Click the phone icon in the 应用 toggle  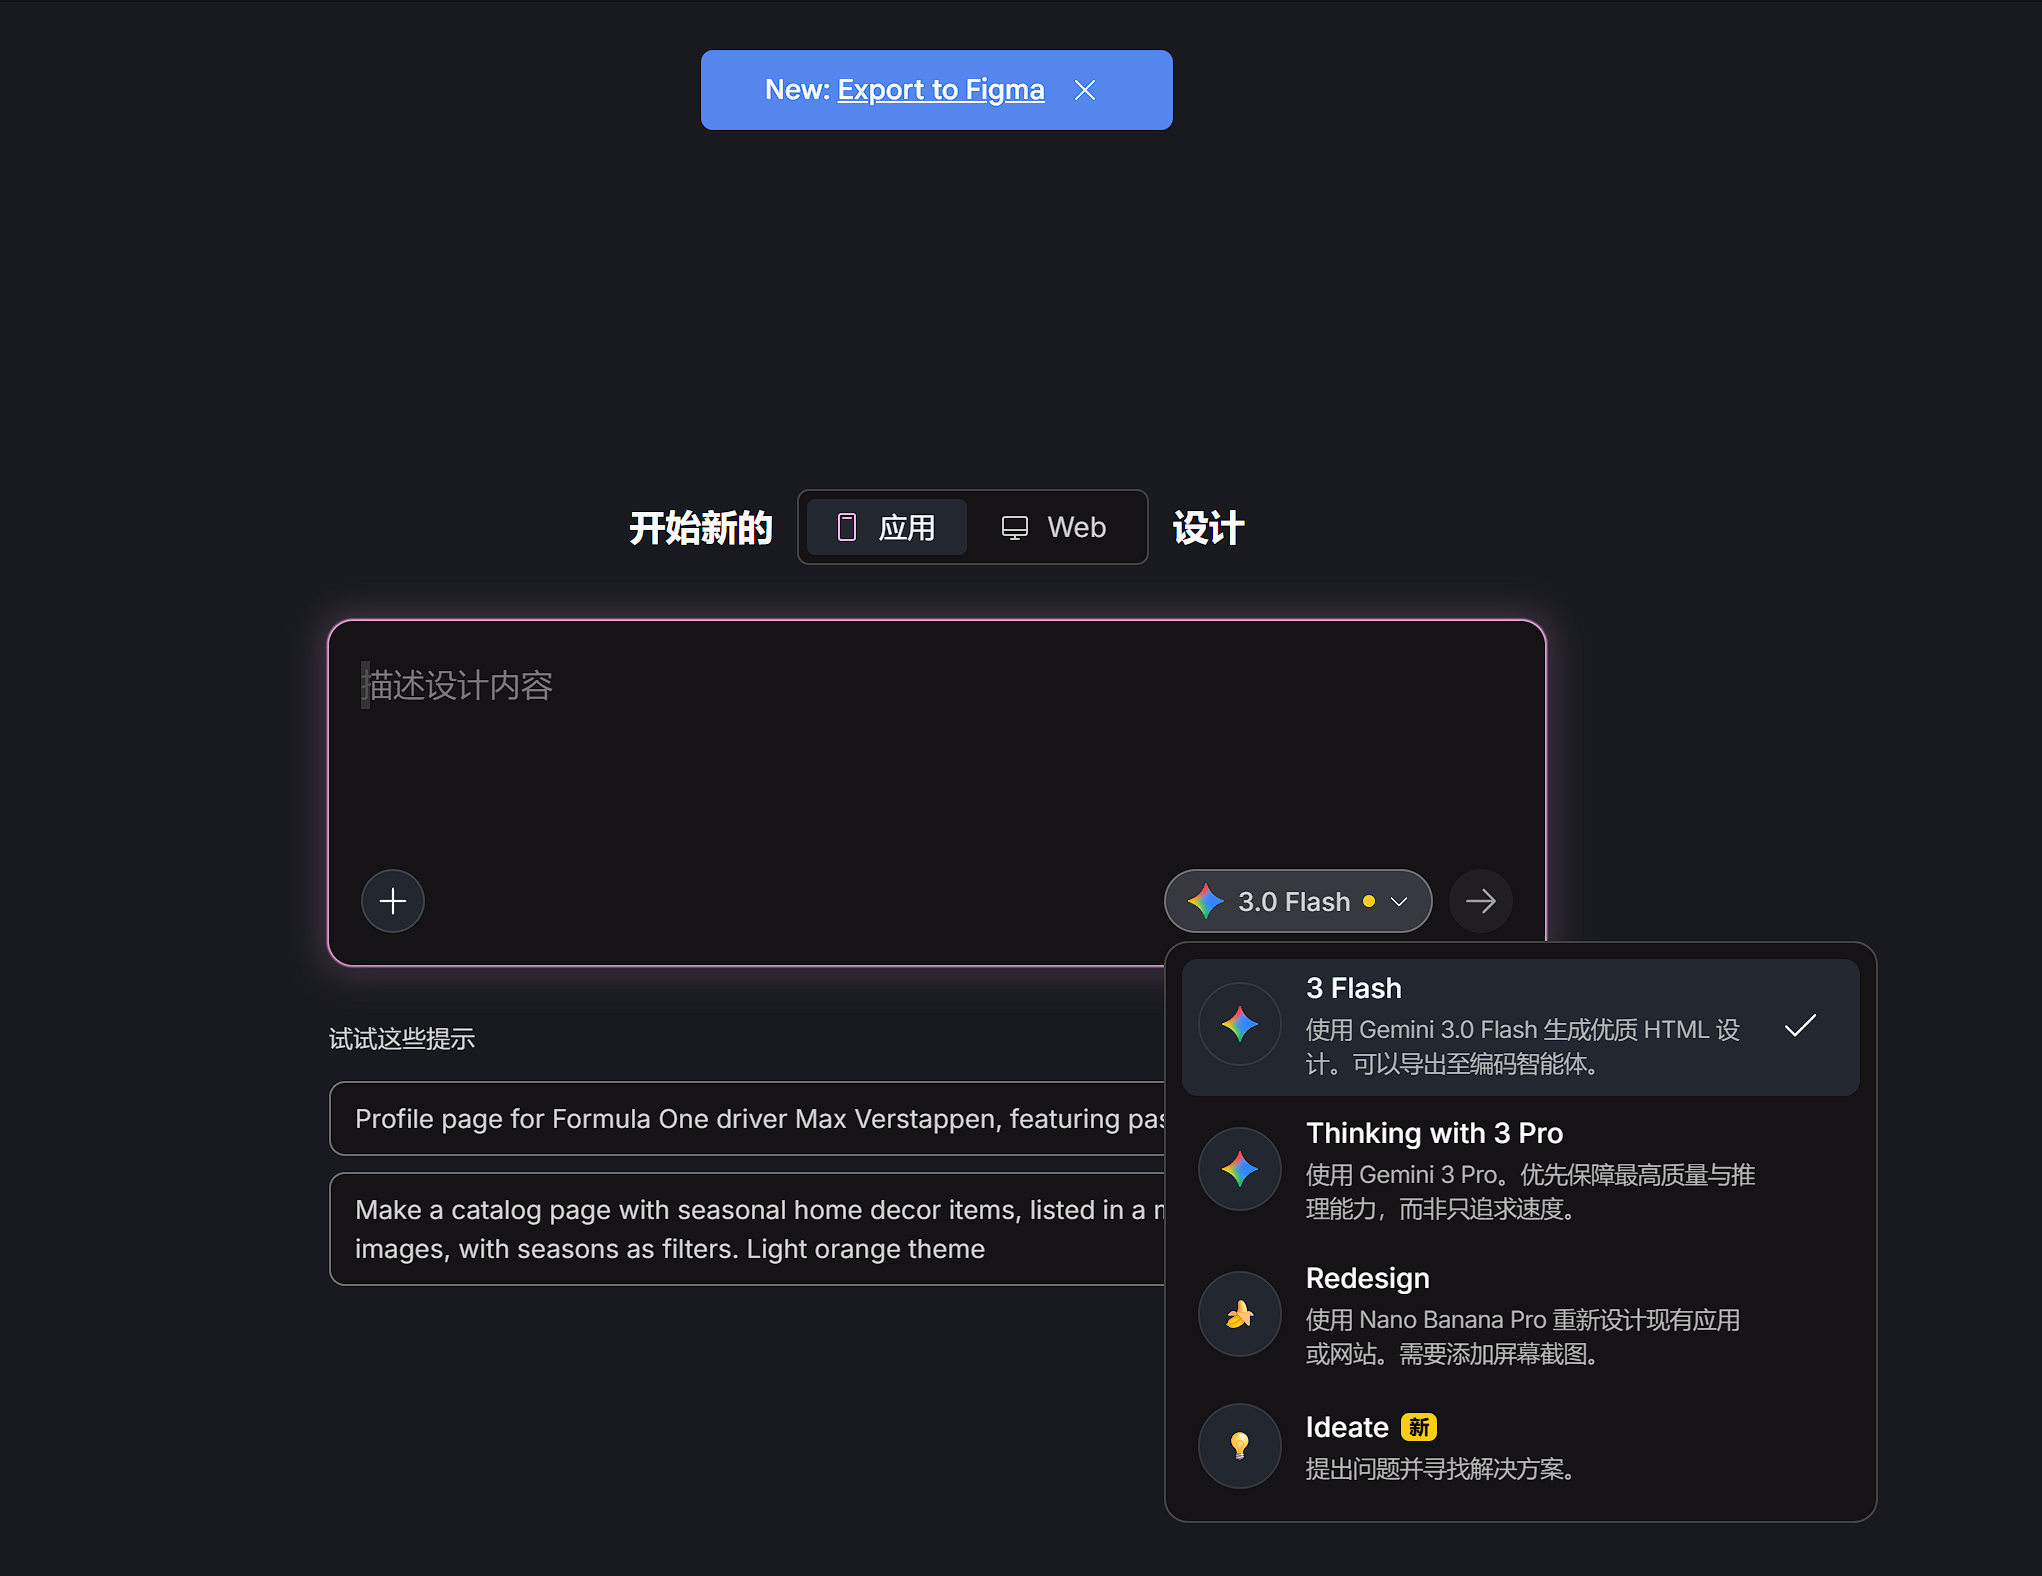[x=847, y=527]
